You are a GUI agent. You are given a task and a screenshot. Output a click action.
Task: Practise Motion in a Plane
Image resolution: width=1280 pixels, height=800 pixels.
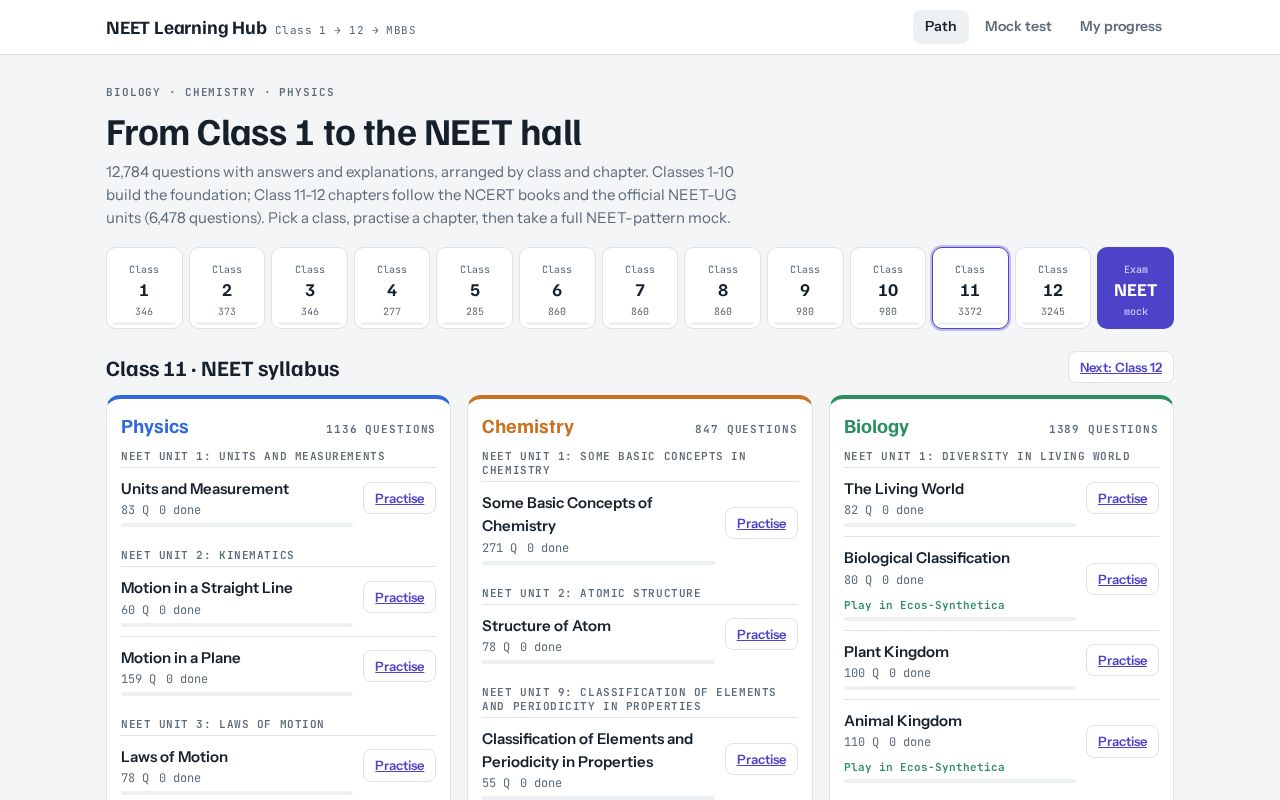pos(399,666)
